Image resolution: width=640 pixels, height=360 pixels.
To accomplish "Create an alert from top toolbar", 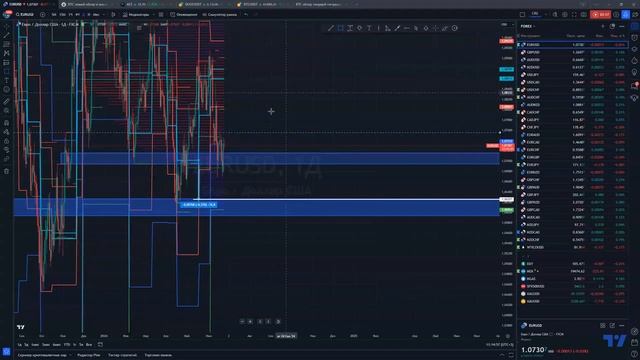I will coord(184,15).
